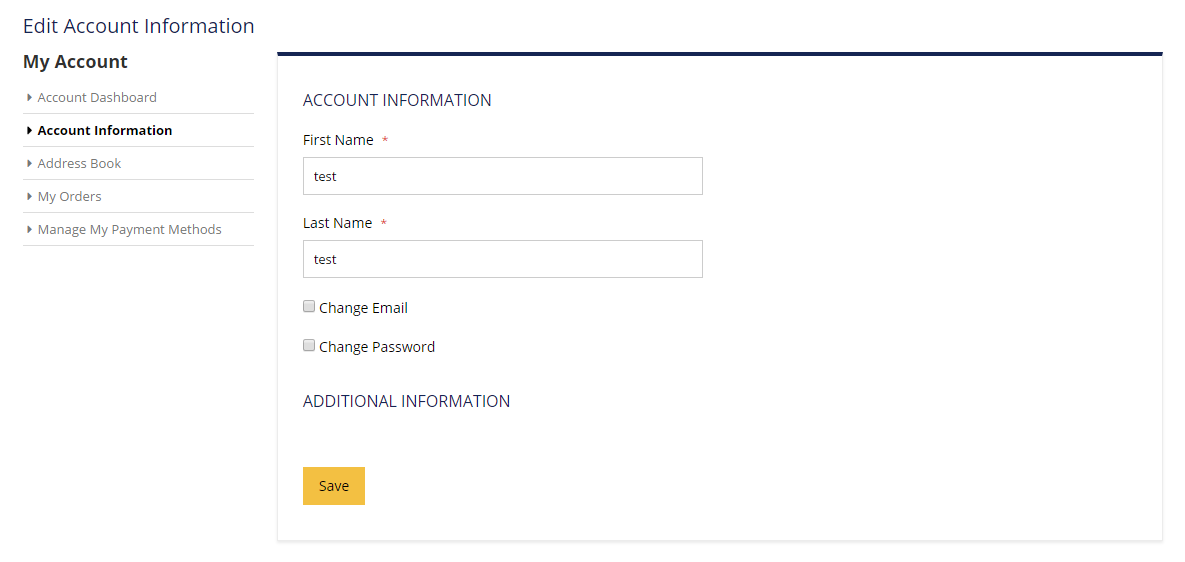The height and width of the screenshot is (562, 1185).
Task: Click the arrow icon beside Account Dashboard
Action: coord(30,97)
